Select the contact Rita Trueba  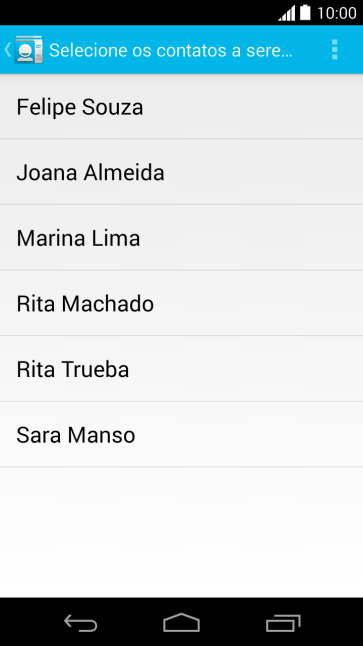tap(181, 369)
